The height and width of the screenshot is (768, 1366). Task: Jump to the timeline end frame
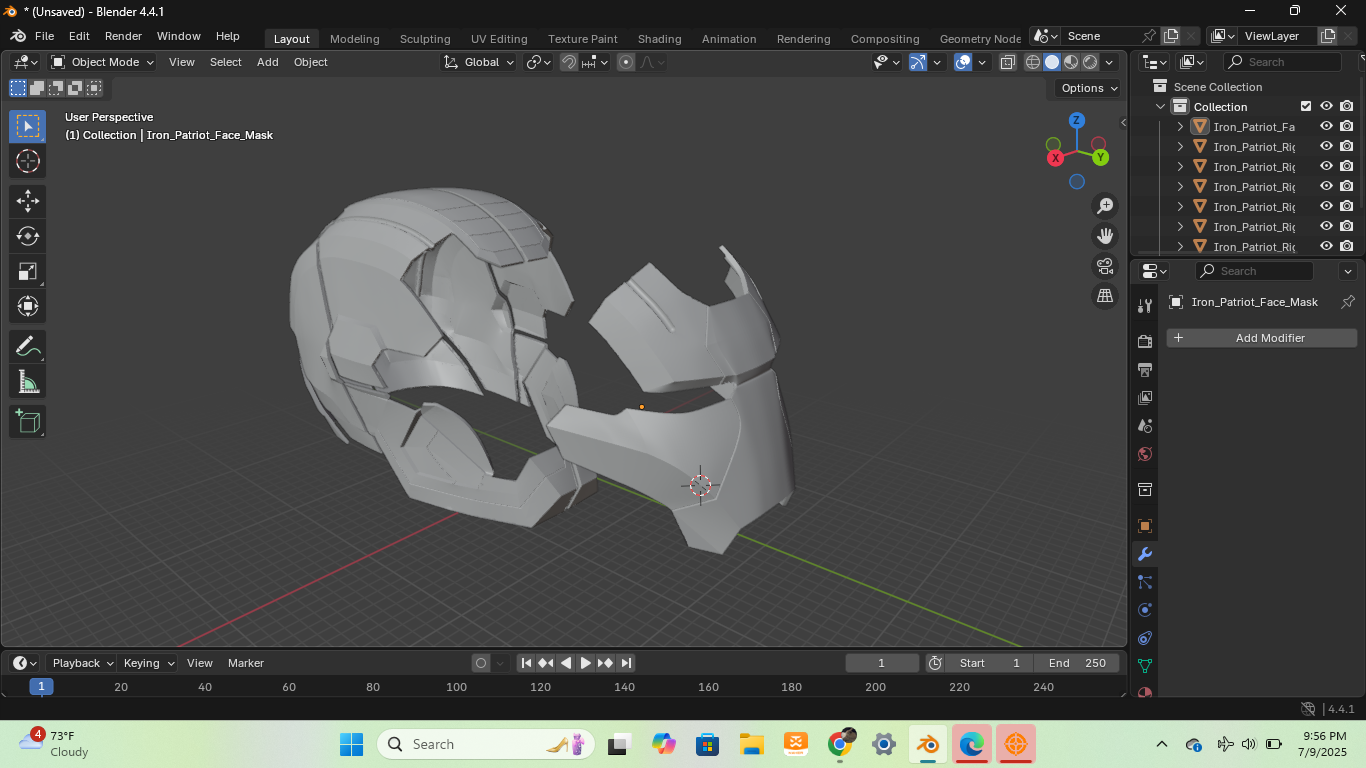[x=626, y=663]
